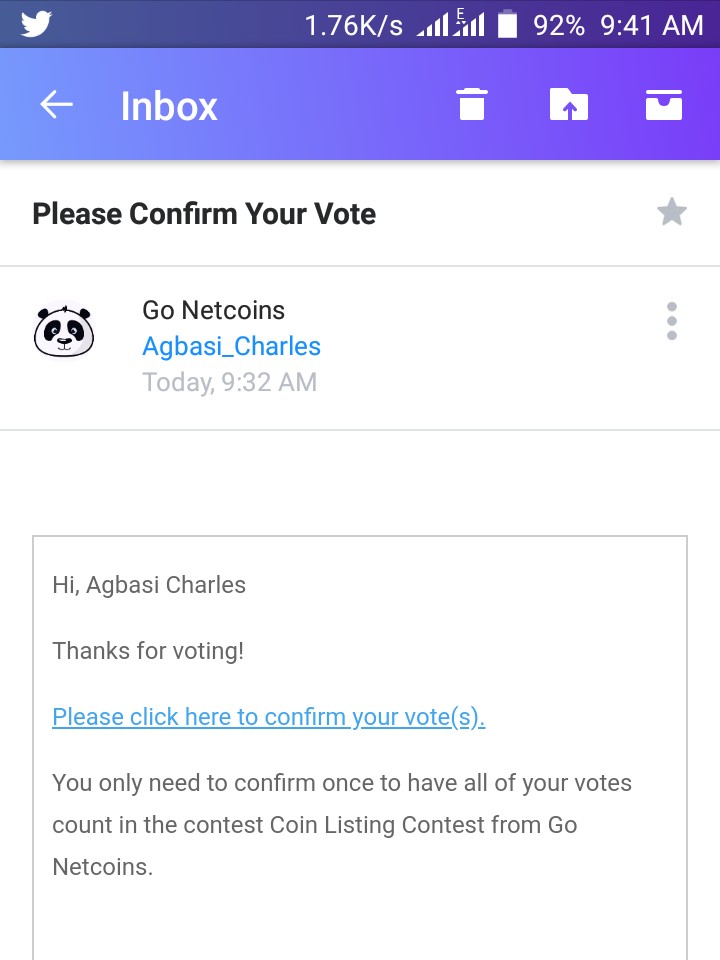Tap the 'Today, 9:32 AM' timestamp

229,381
